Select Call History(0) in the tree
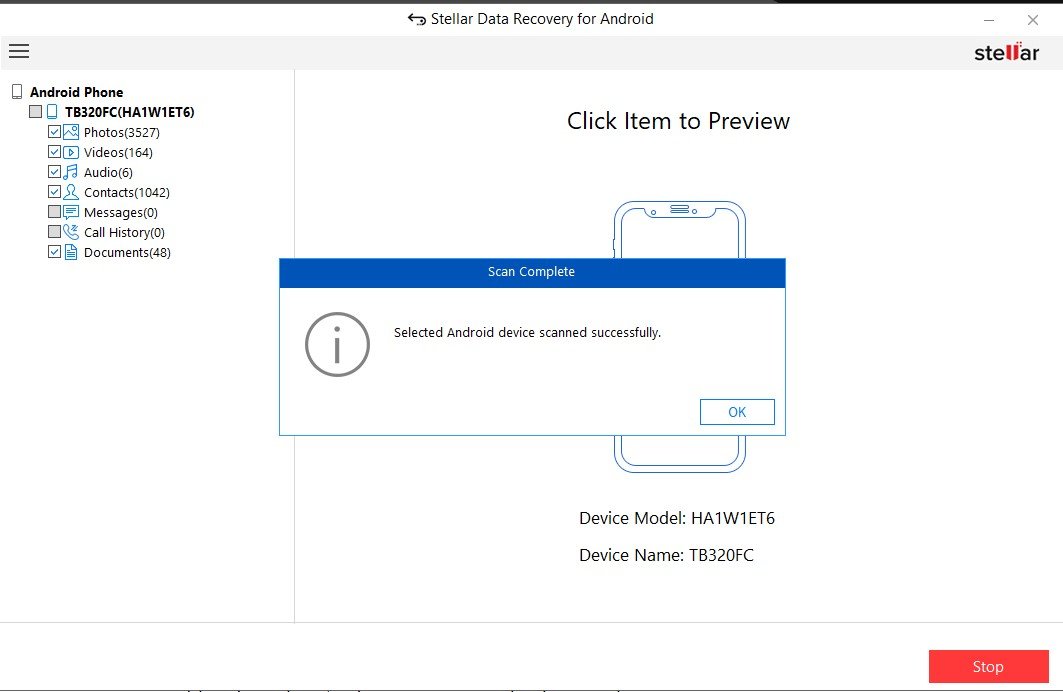The width and height of the screenshot is (1063, 692). coord(124,232)
